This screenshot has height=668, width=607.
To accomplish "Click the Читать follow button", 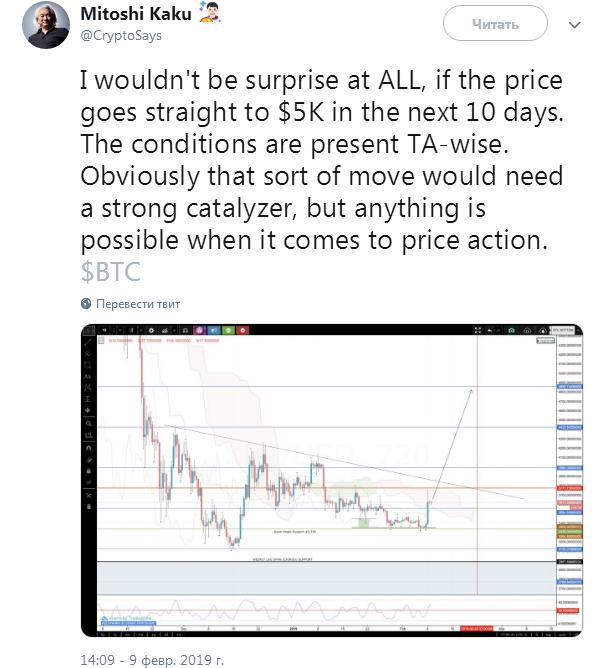I will (x=495, y=23).
